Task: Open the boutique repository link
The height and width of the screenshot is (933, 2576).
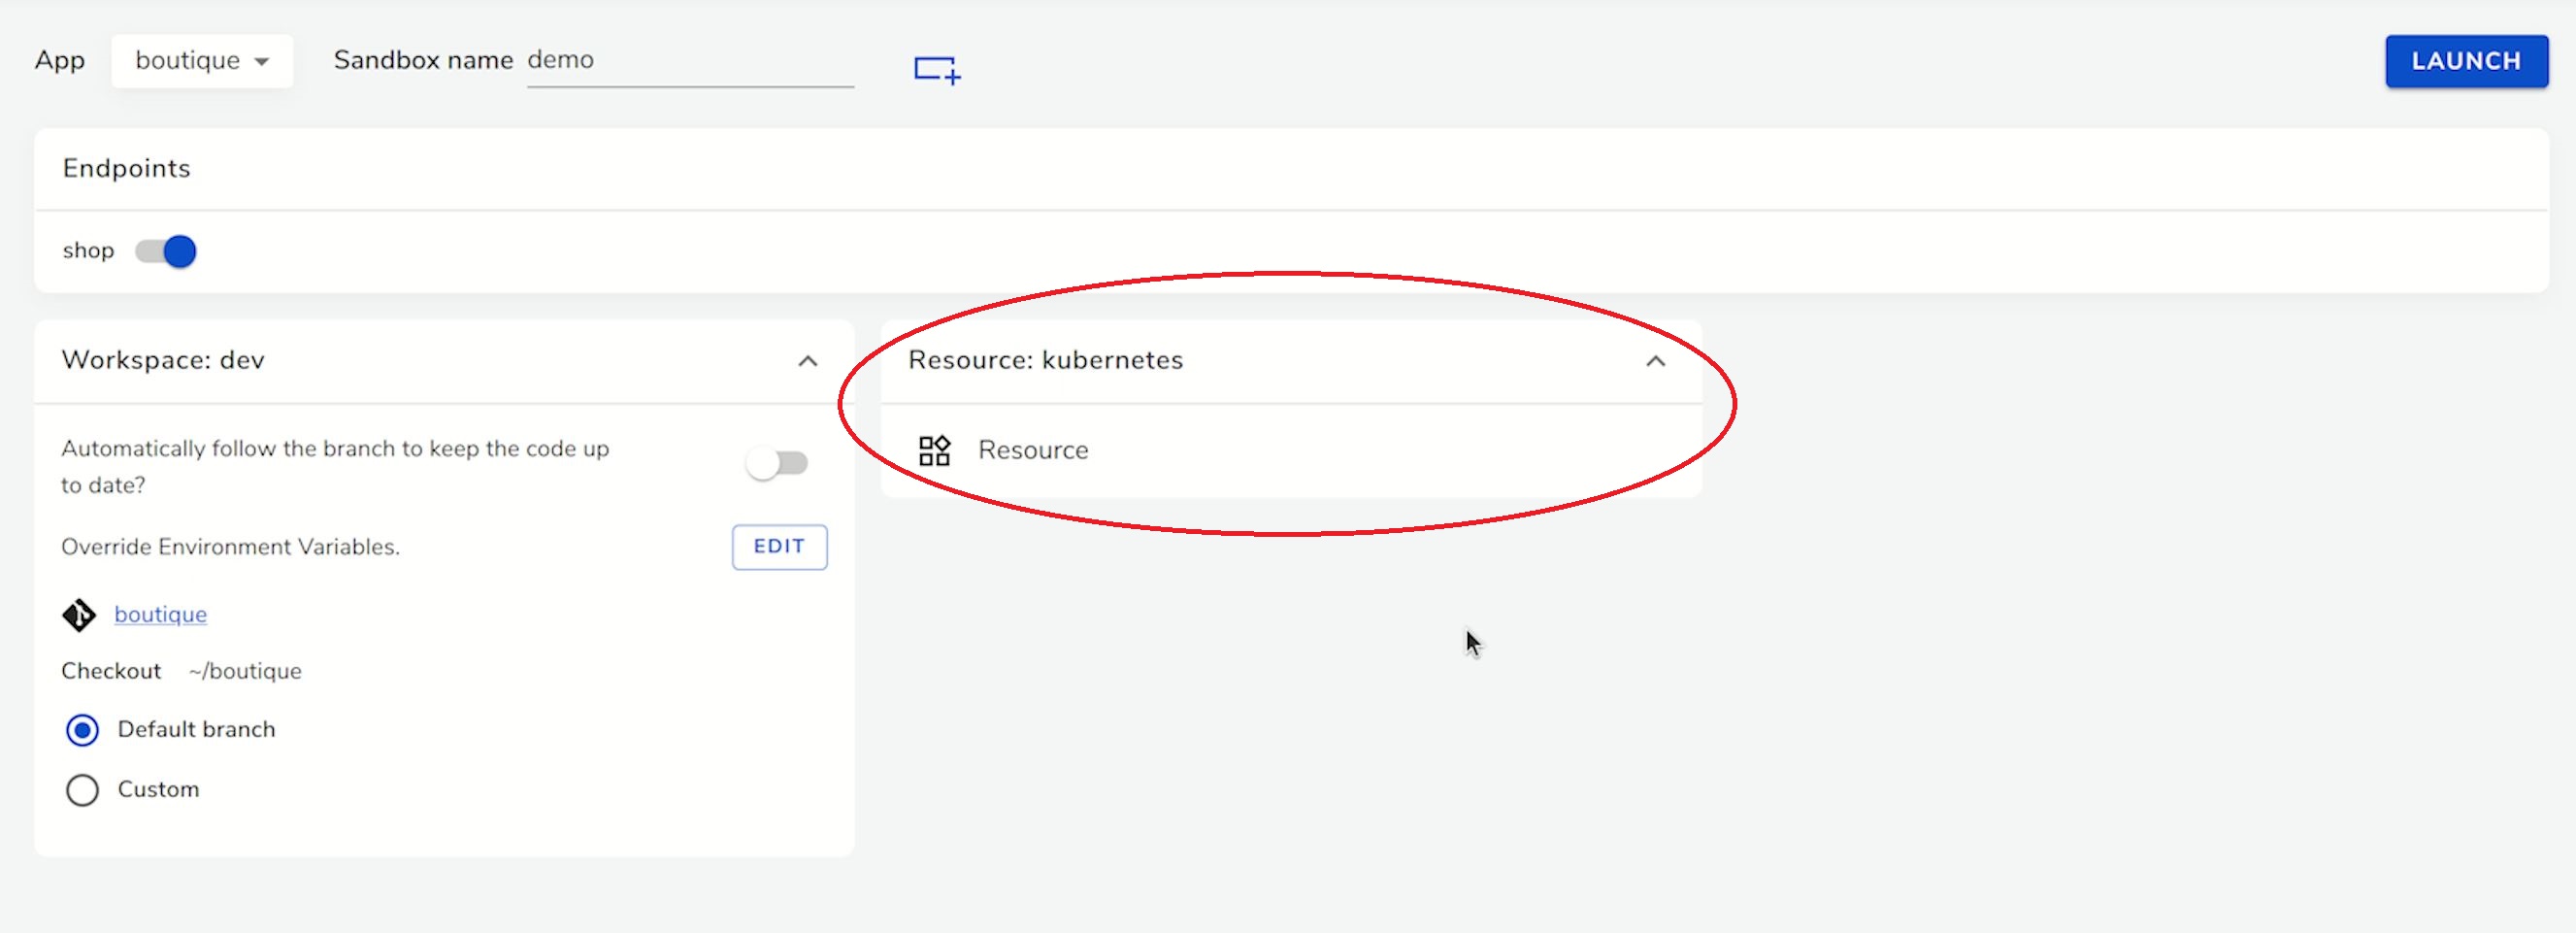Action: (x=161, y=614)
